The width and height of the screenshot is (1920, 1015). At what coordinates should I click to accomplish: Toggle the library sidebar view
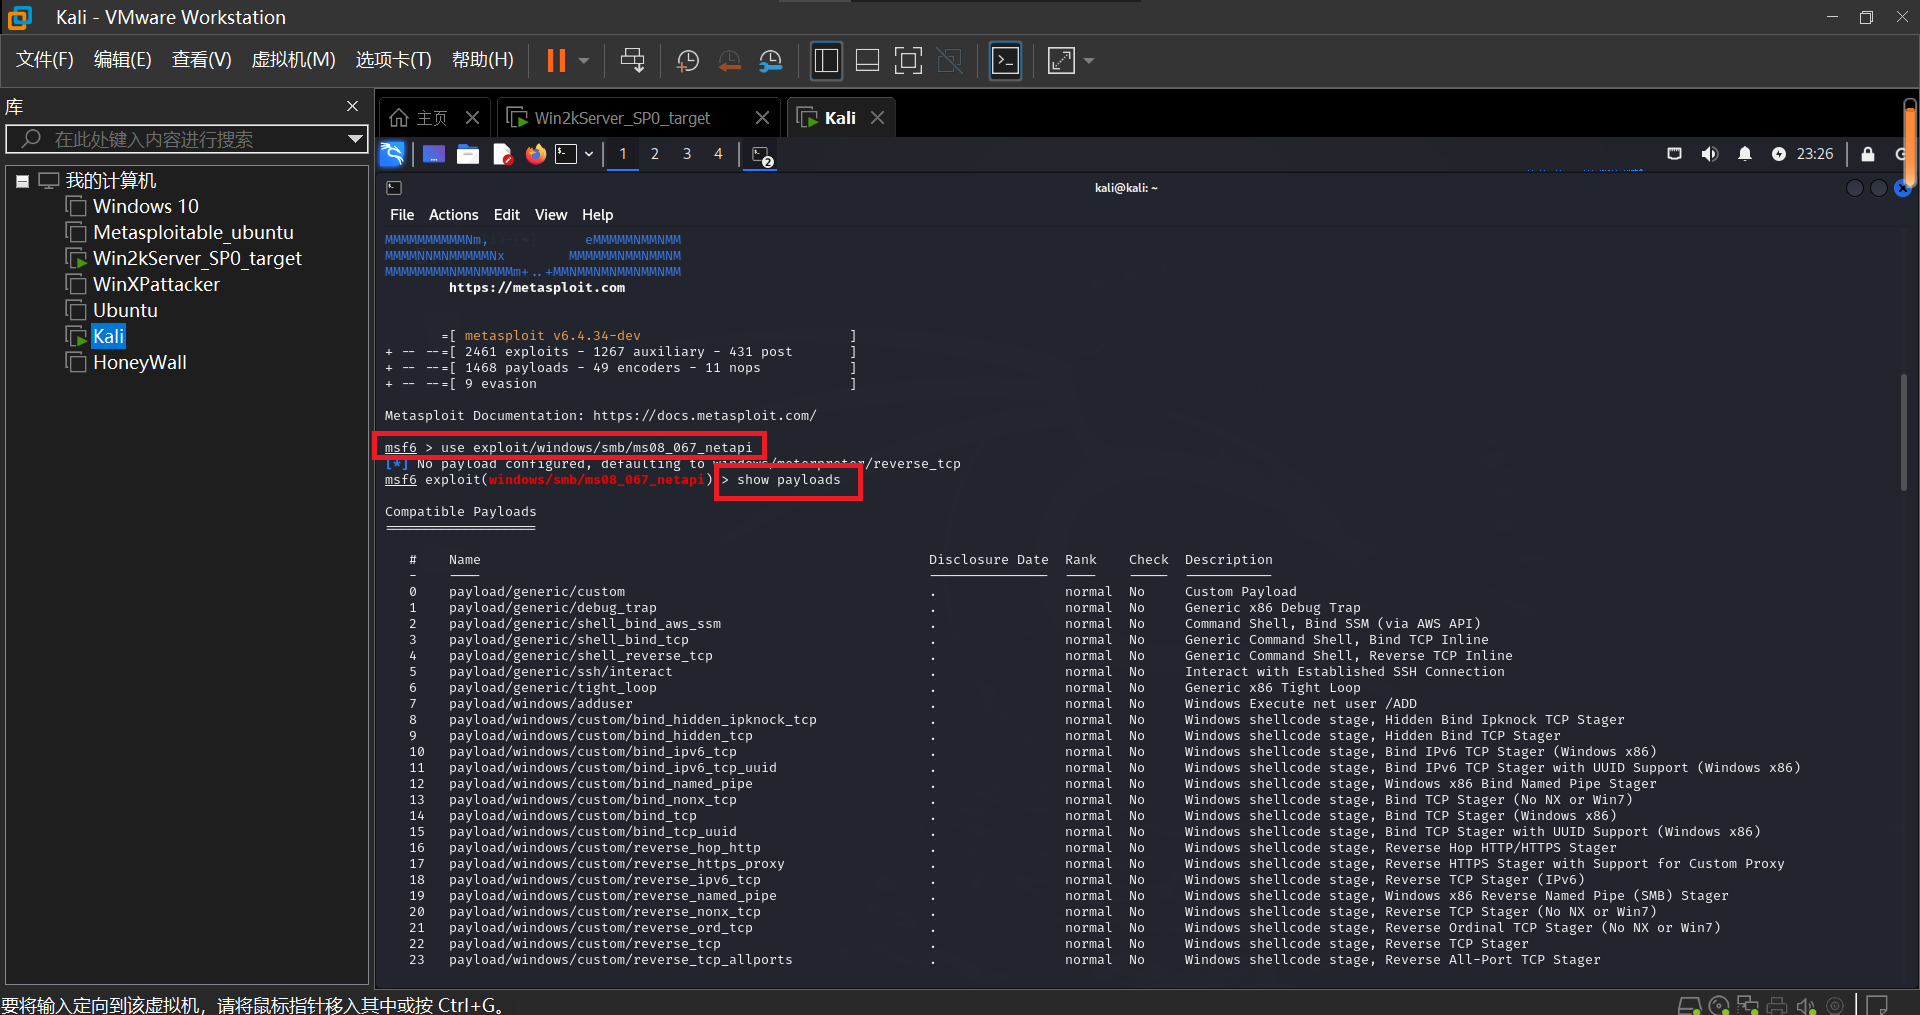(826, 61)
